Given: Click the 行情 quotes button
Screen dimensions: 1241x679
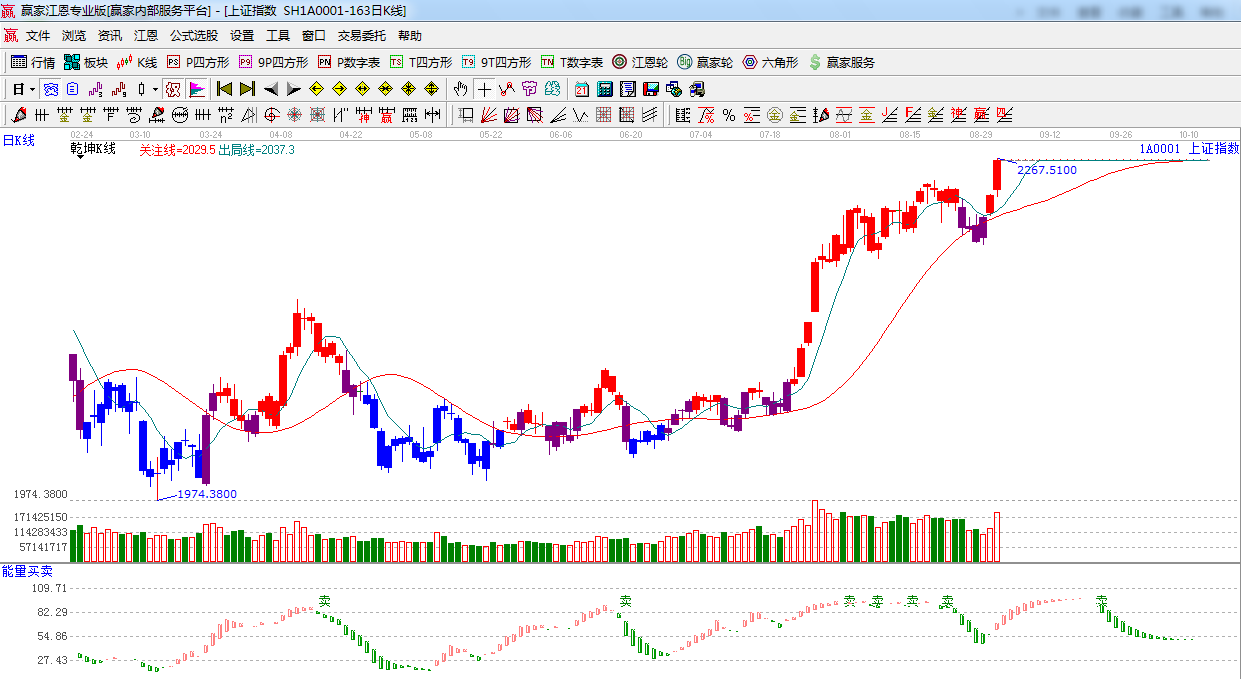Looking at the screenshot, I should [x=33, y=62].
